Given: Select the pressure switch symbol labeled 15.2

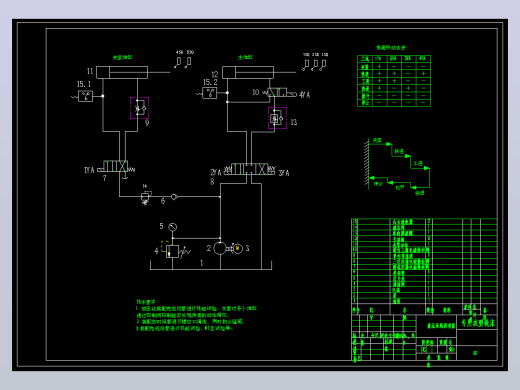Looking at the screenshot, I should pos(210,93).
